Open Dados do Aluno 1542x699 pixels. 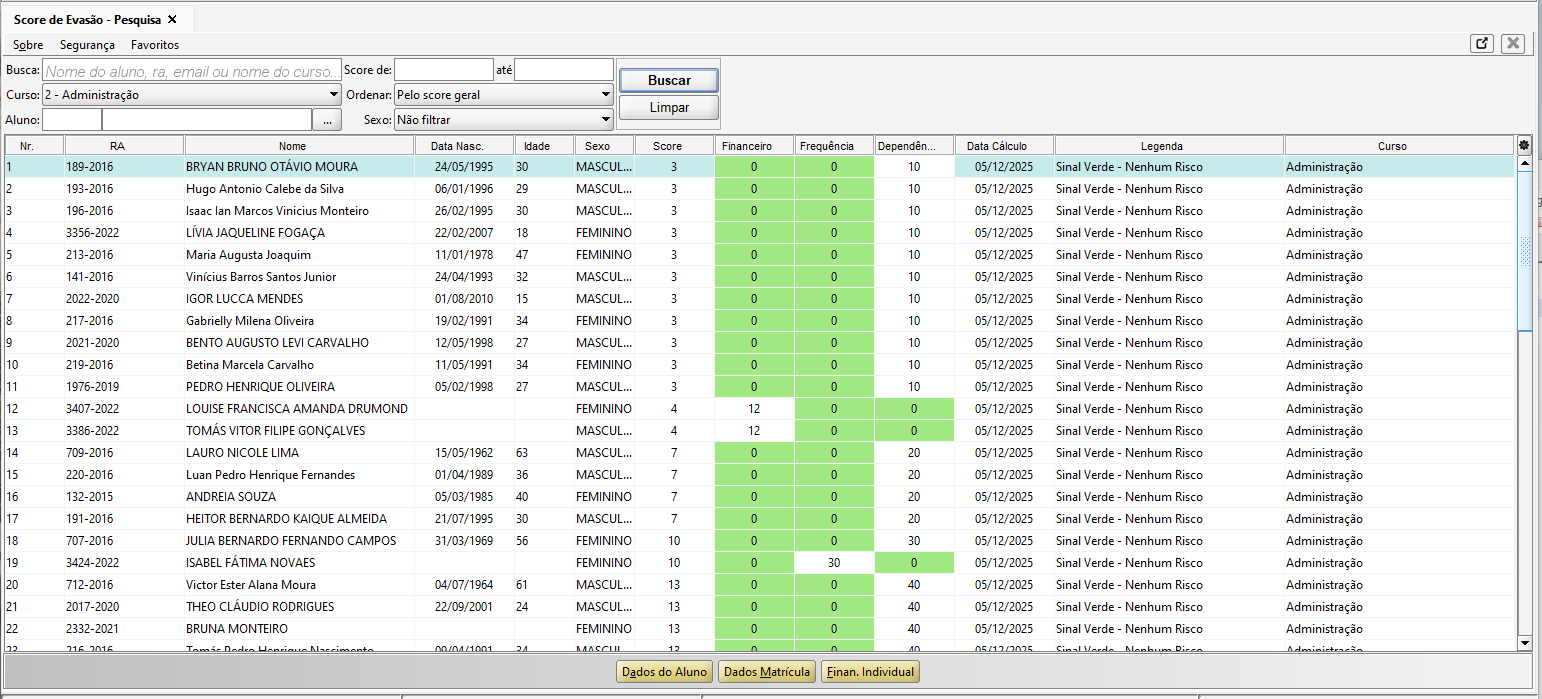pyautogui.click(x=665, y=672)
